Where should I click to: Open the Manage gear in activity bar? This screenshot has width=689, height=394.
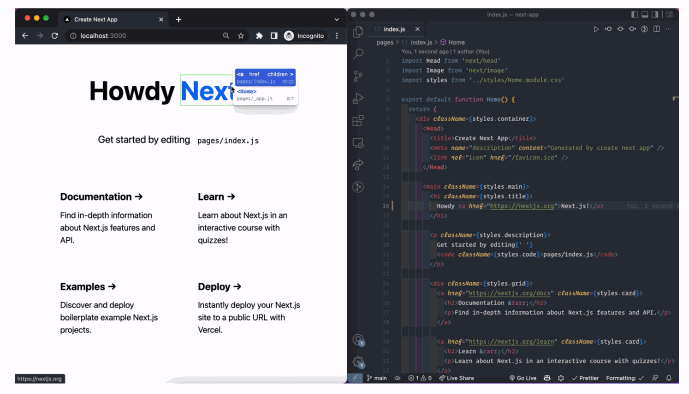(x=358, y=362)
